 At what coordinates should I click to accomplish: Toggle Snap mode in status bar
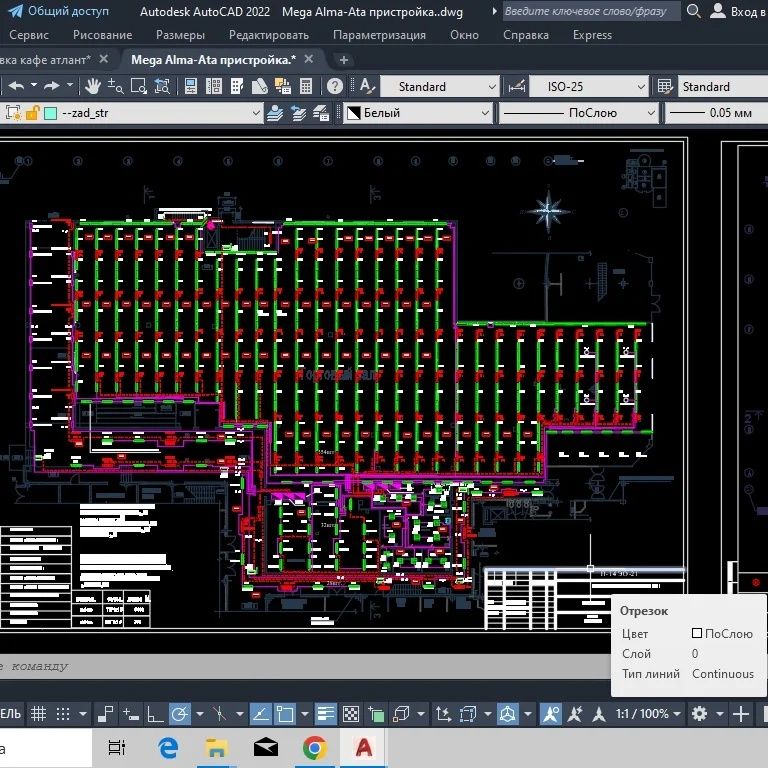click(63, 714)
